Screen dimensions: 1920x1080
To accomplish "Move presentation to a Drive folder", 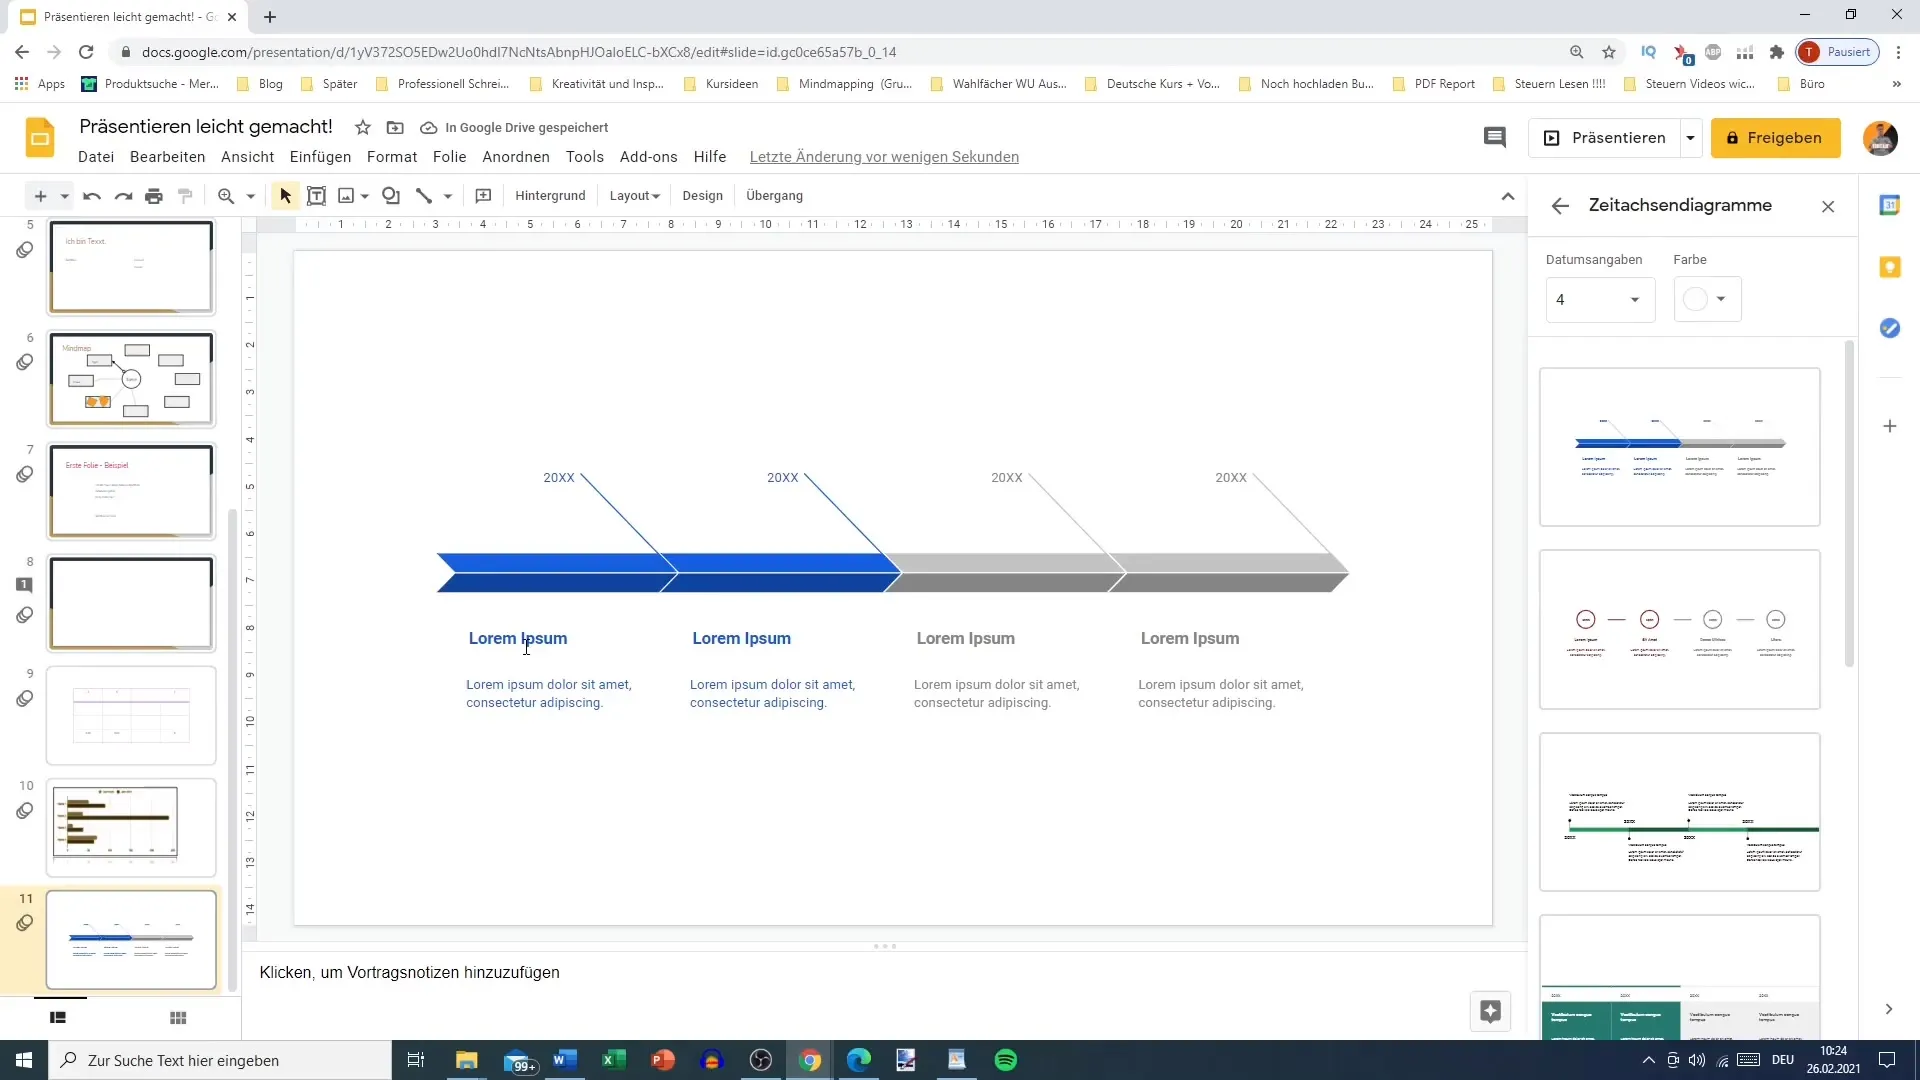I will (395, 127).
